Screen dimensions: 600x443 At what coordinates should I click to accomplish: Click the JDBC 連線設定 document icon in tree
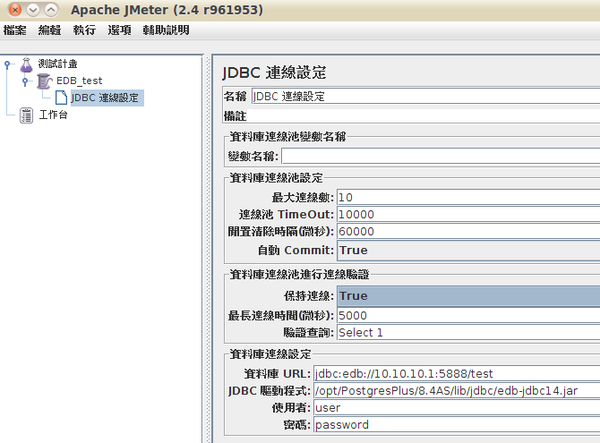point(61,98)
